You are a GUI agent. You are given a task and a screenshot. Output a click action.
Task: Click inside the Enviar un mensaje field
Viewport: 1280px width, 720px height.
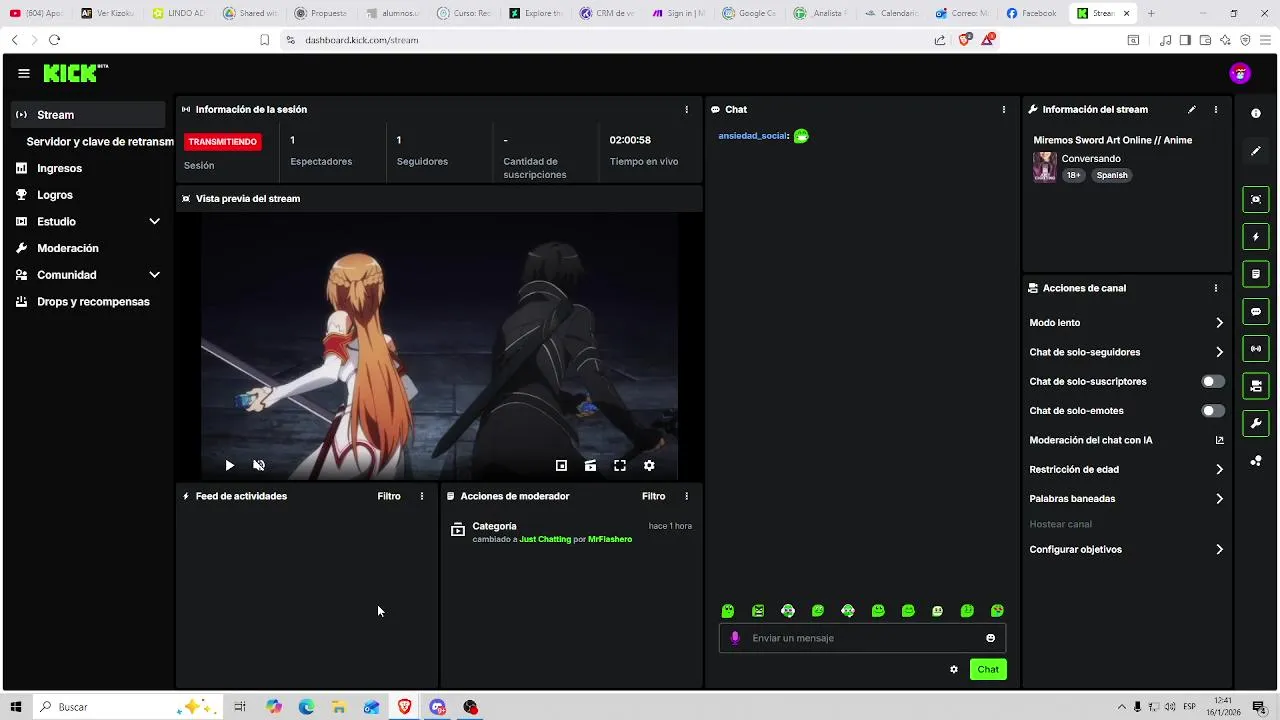862,638
